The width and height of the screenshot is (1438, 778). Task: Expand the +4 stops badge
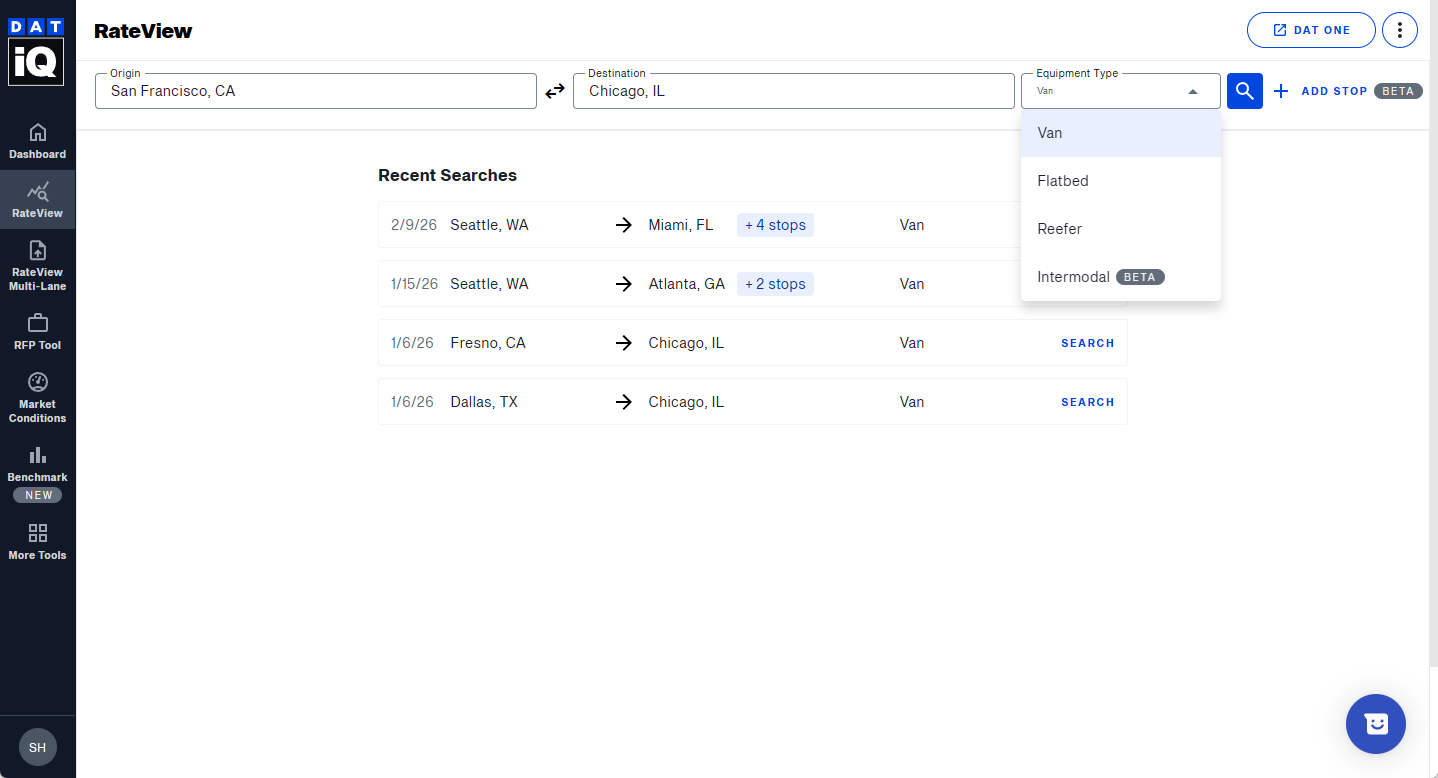click(775, 225)
